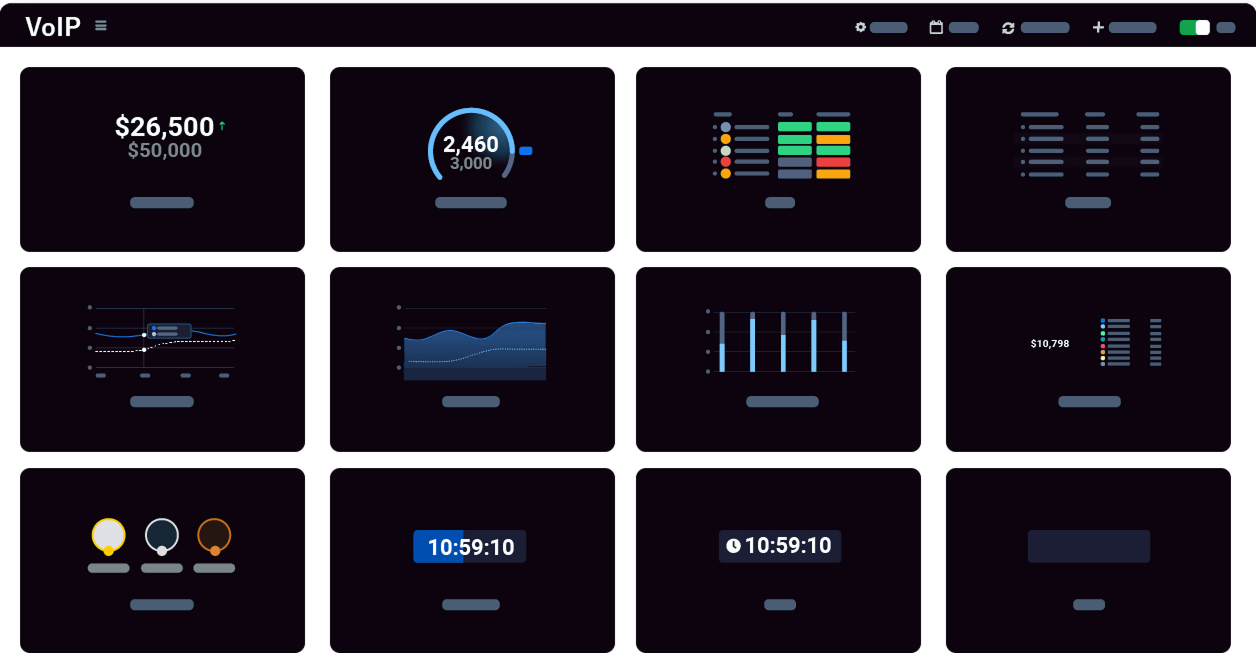Switch off the green toggle in the header
Viewport: 1256px width, 653px height.
point(1195,27)
